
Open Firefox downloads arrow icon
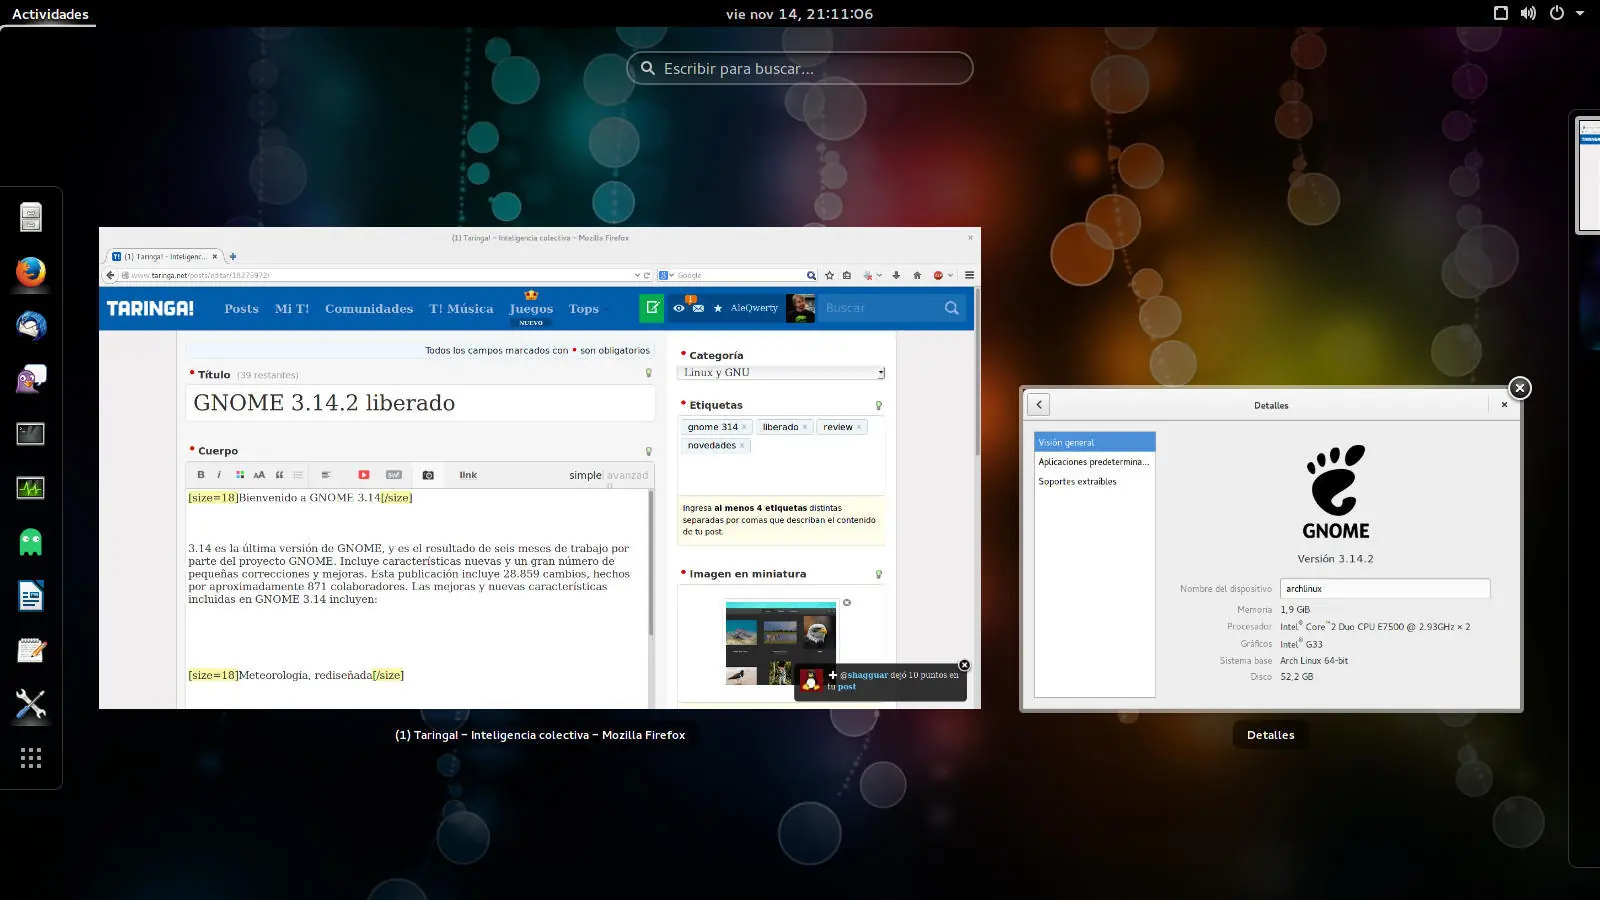896,275
